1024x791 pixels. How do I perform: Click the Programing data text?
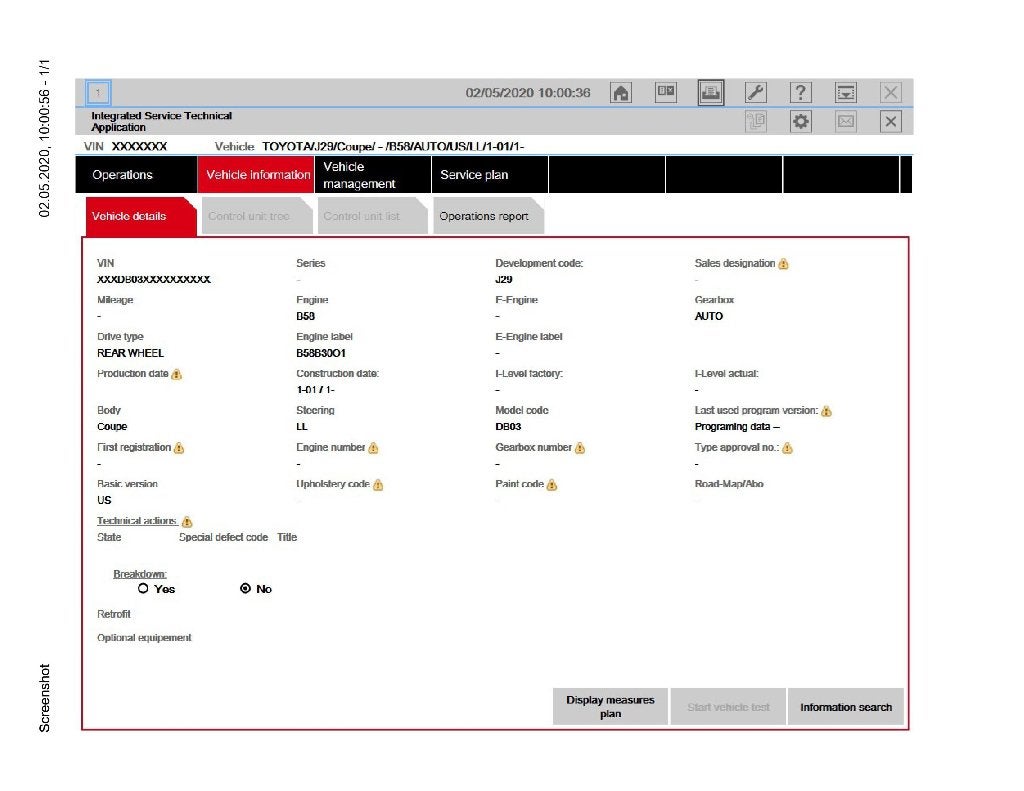coord(737,427)
